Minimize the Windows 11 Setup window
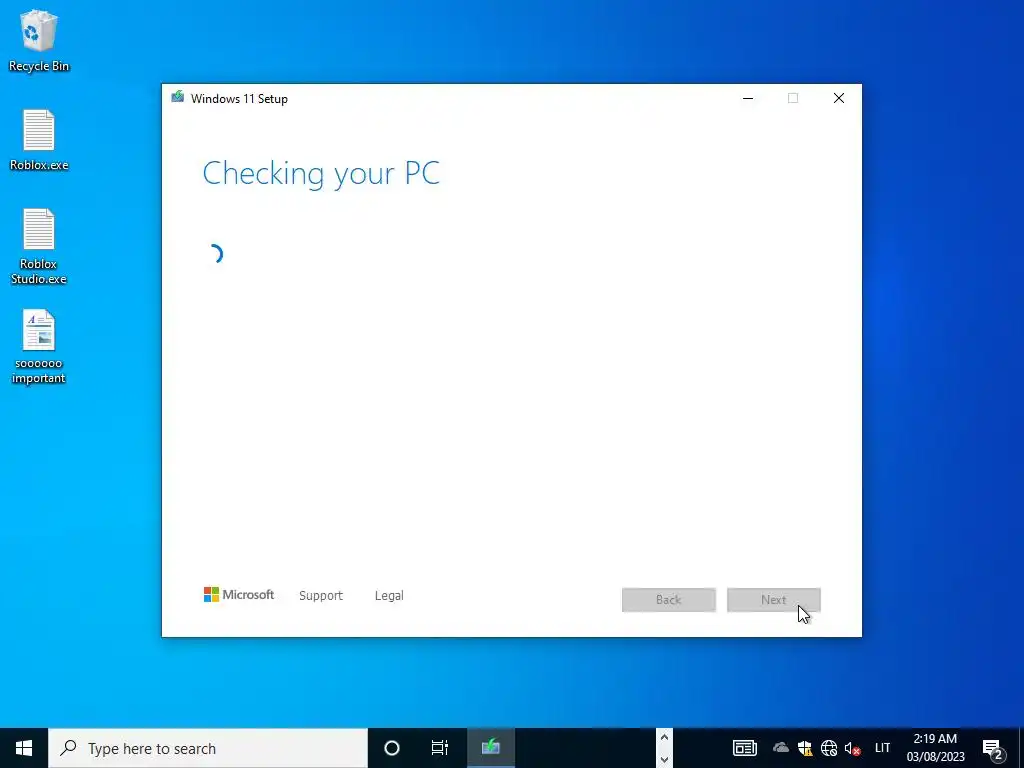 point(748,99)
